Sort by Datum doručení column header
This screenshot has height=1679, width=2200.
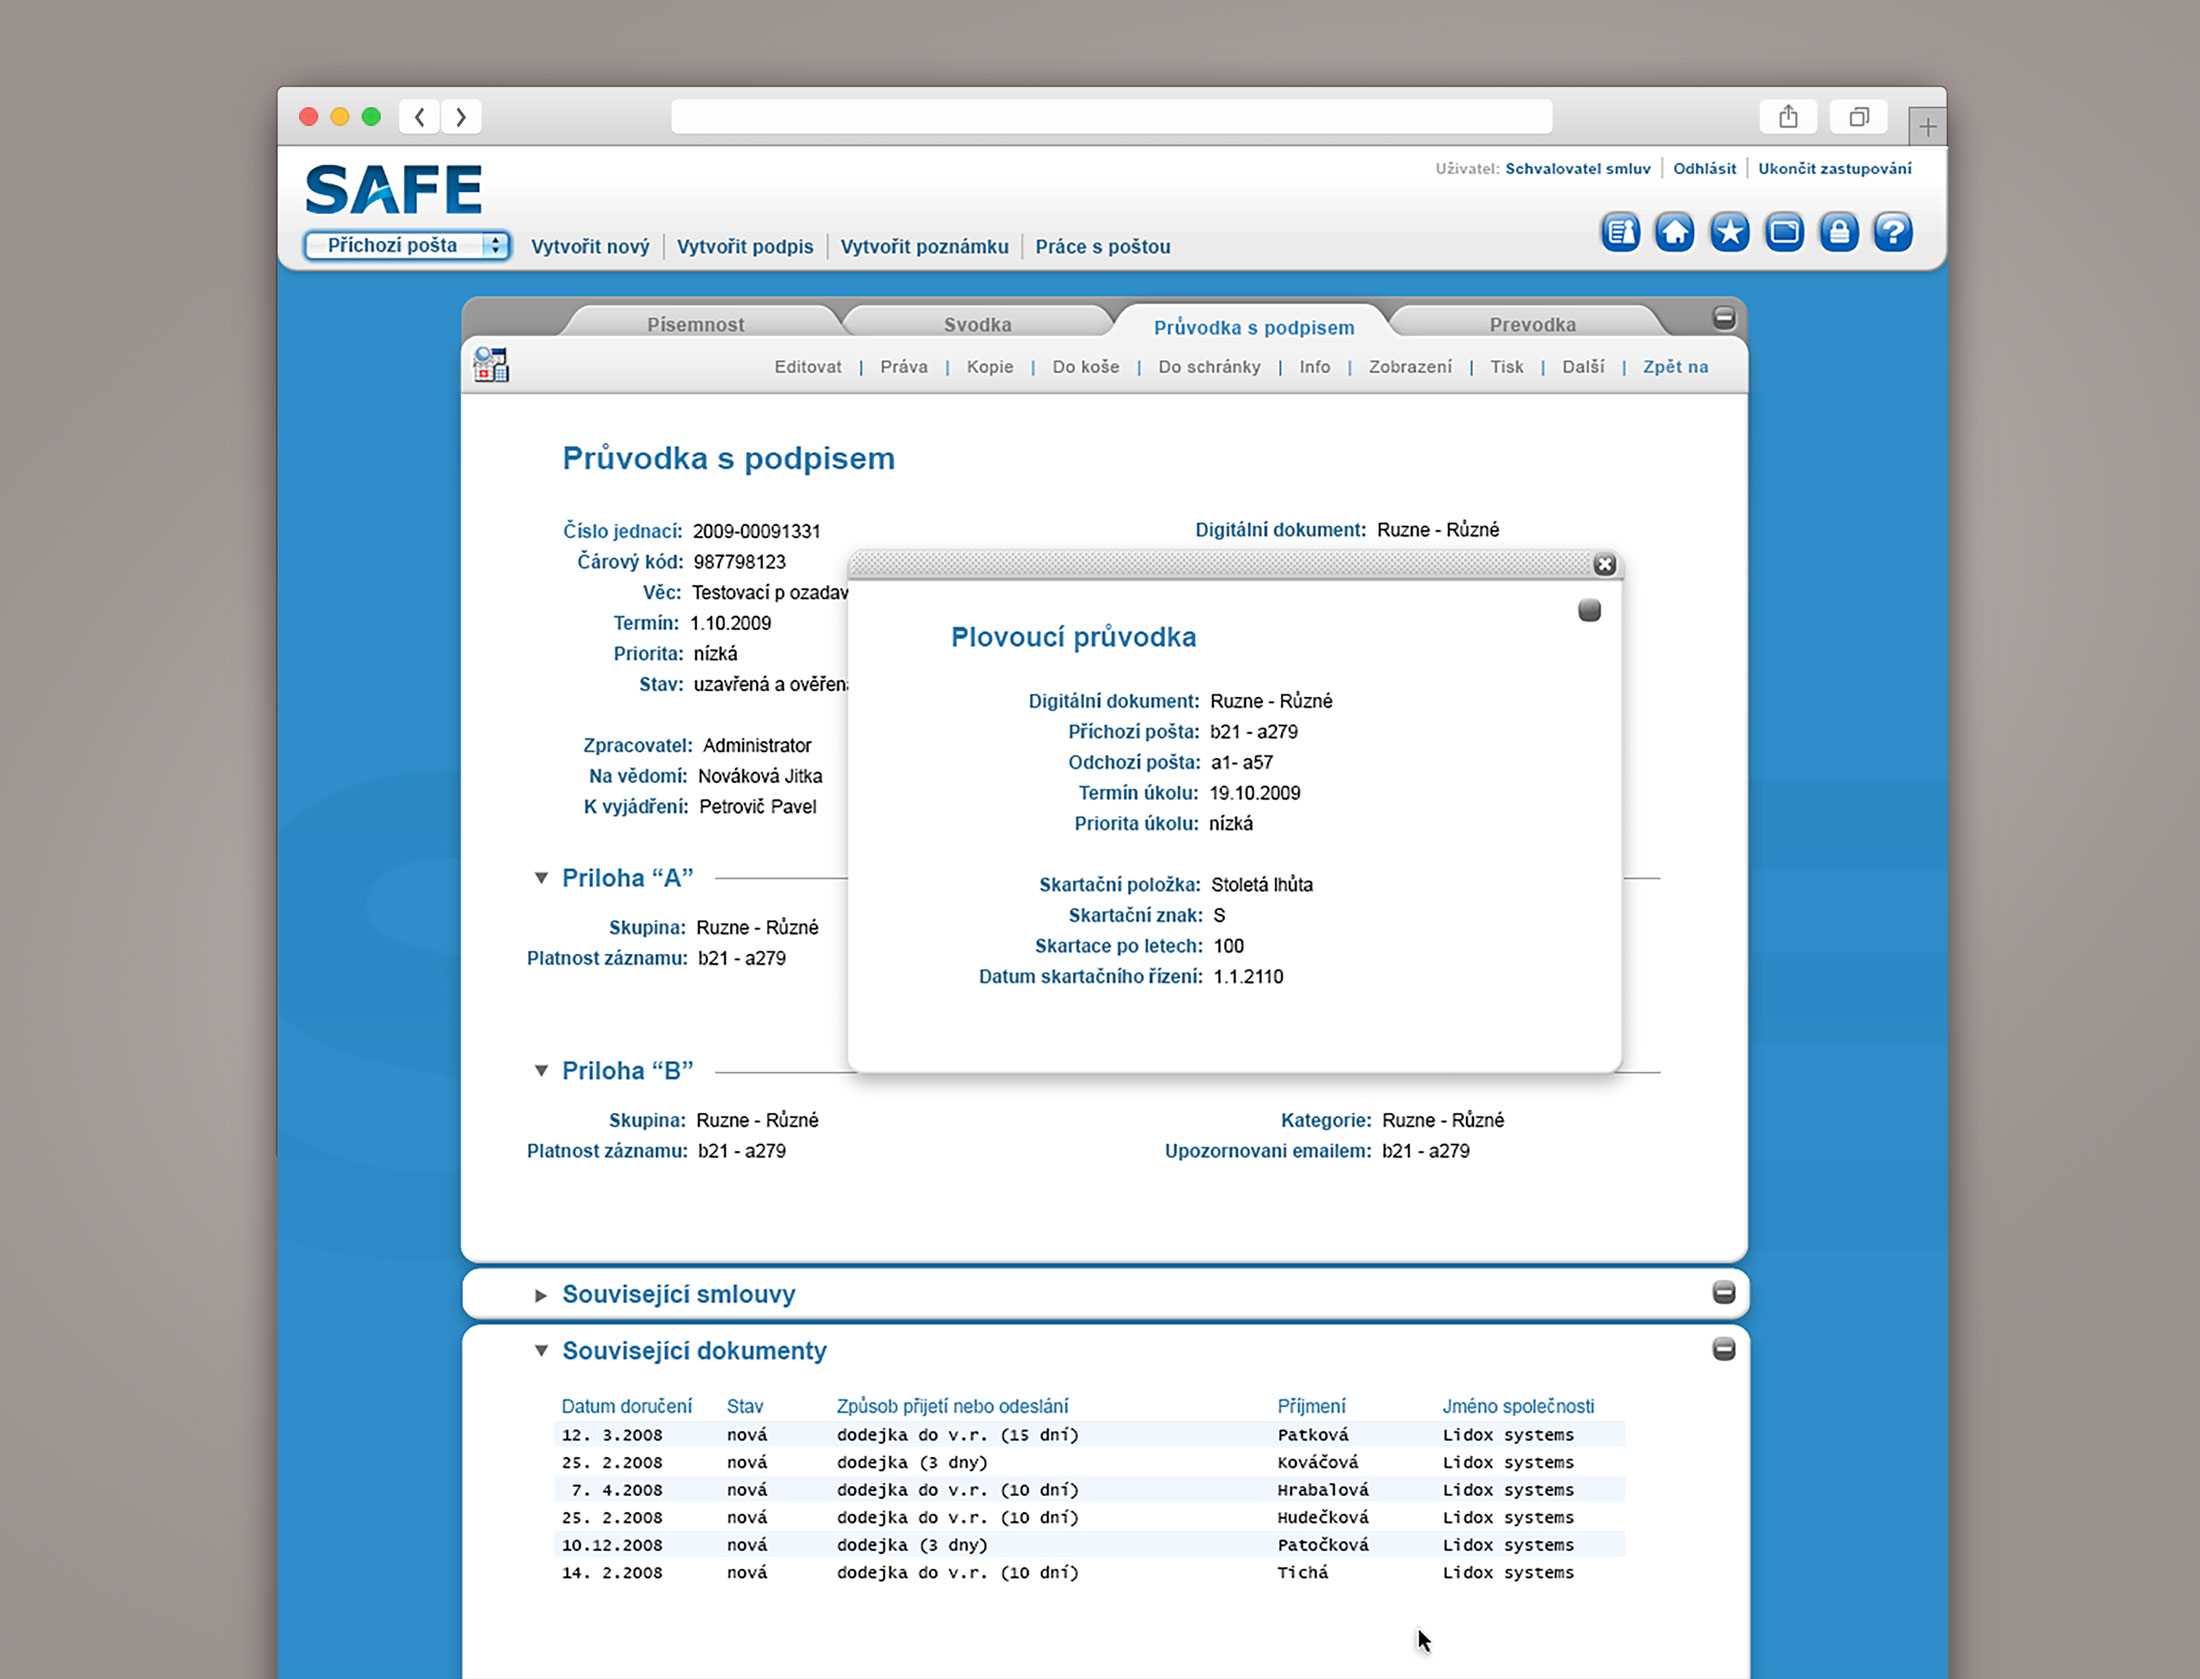coord(627,1406)
